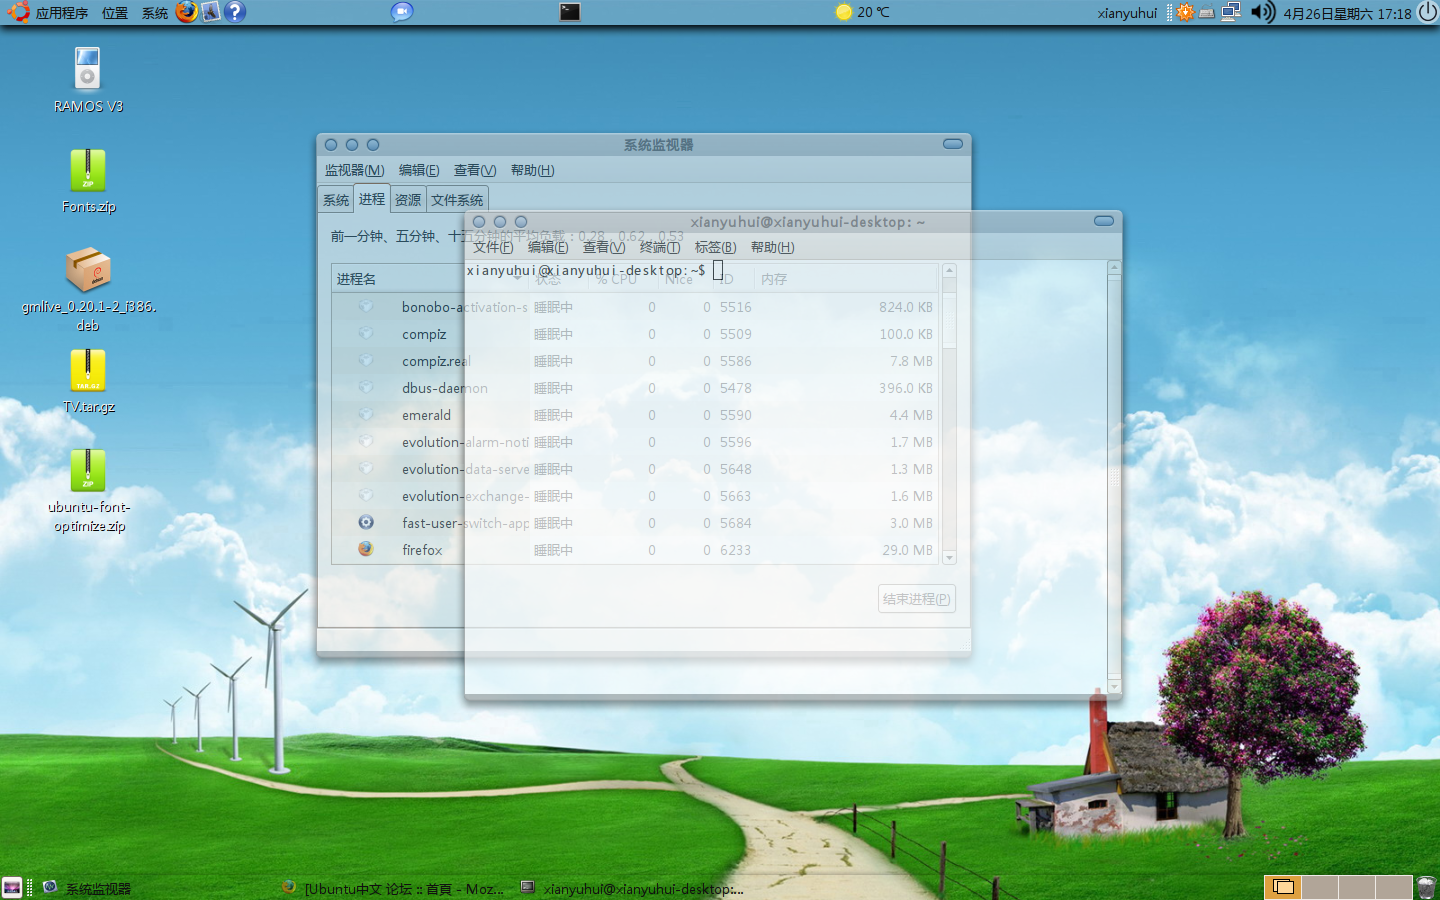The height and width of the screenshot is (900, 1440).
Task: Open the keyboard indicator in system tray
Action: 1207,13
